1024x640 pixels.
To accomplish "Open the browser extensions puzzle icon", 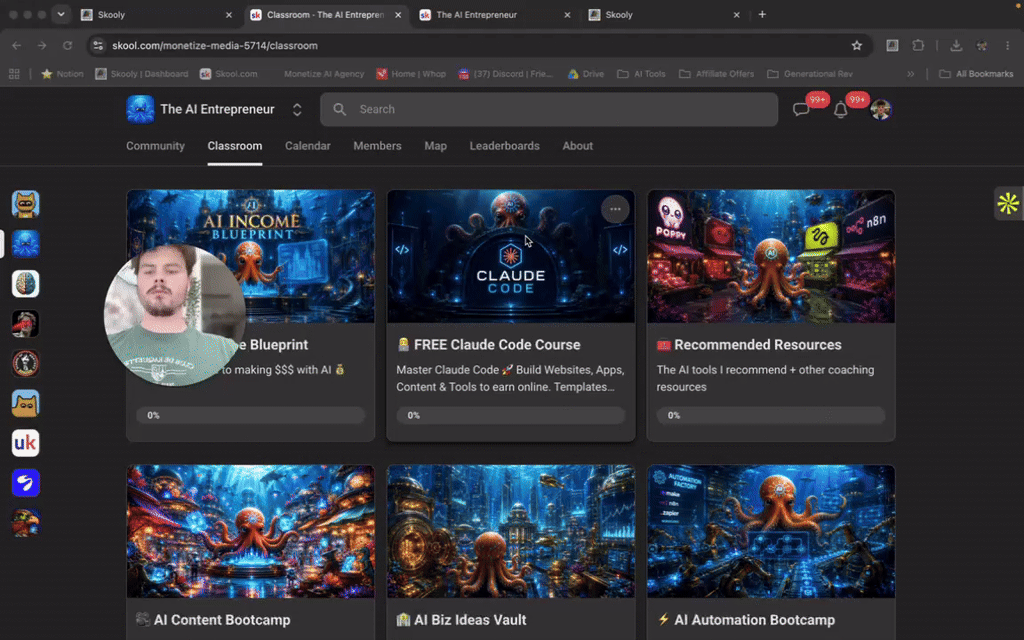I will [918, 45].
